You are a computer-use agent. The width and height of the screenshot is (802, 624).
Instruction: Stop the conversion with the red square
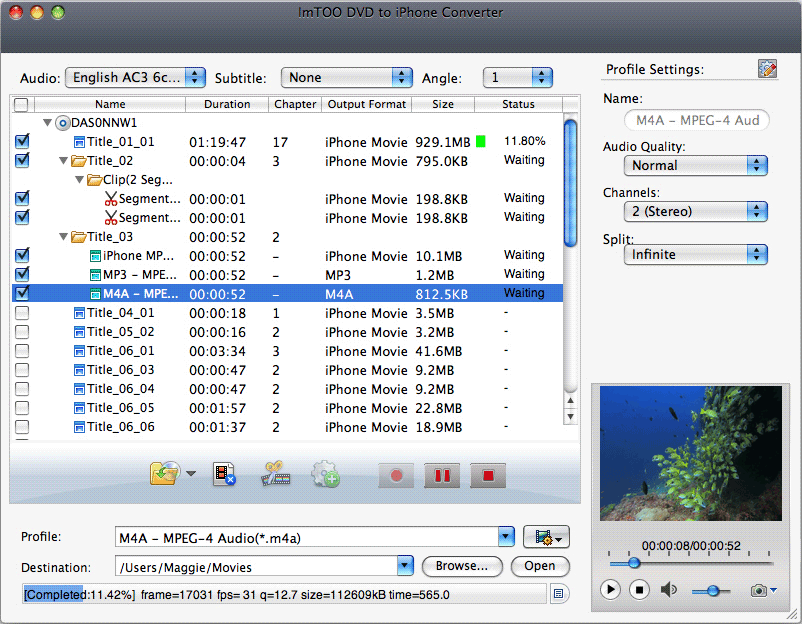pyautogui.click(x=488, y=476)
